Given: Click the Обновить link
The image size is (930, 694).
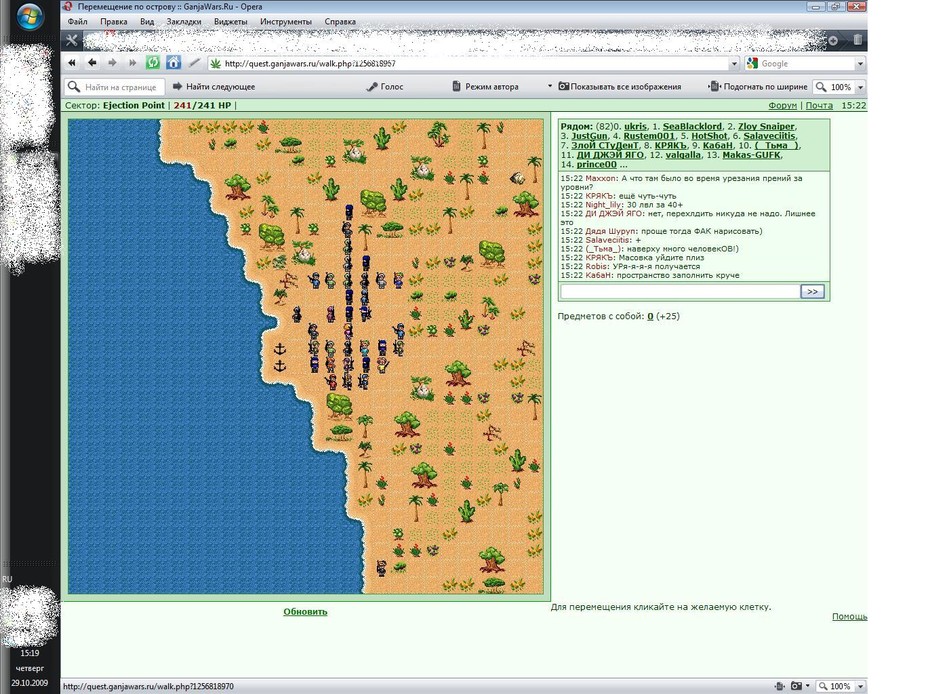Looking at the screenshot, I should click(305, 612).
